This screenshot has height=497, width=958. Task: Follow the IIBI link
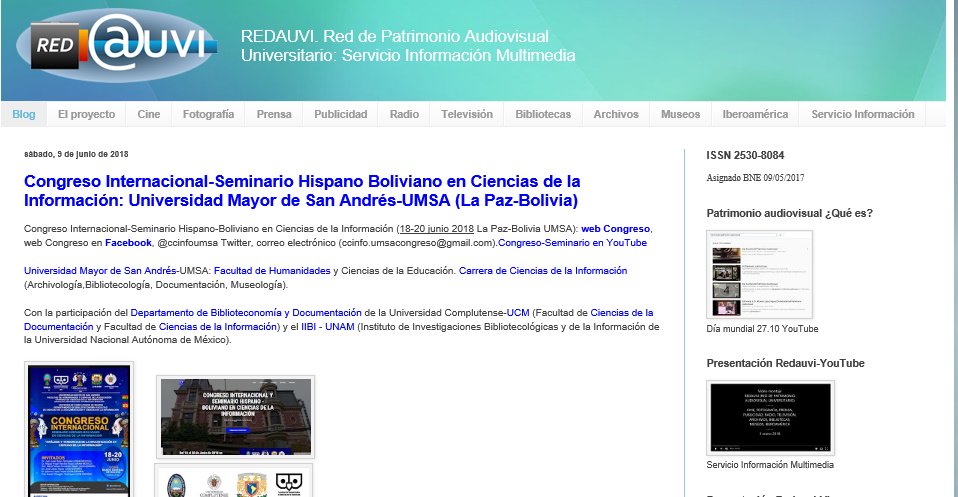309,326
